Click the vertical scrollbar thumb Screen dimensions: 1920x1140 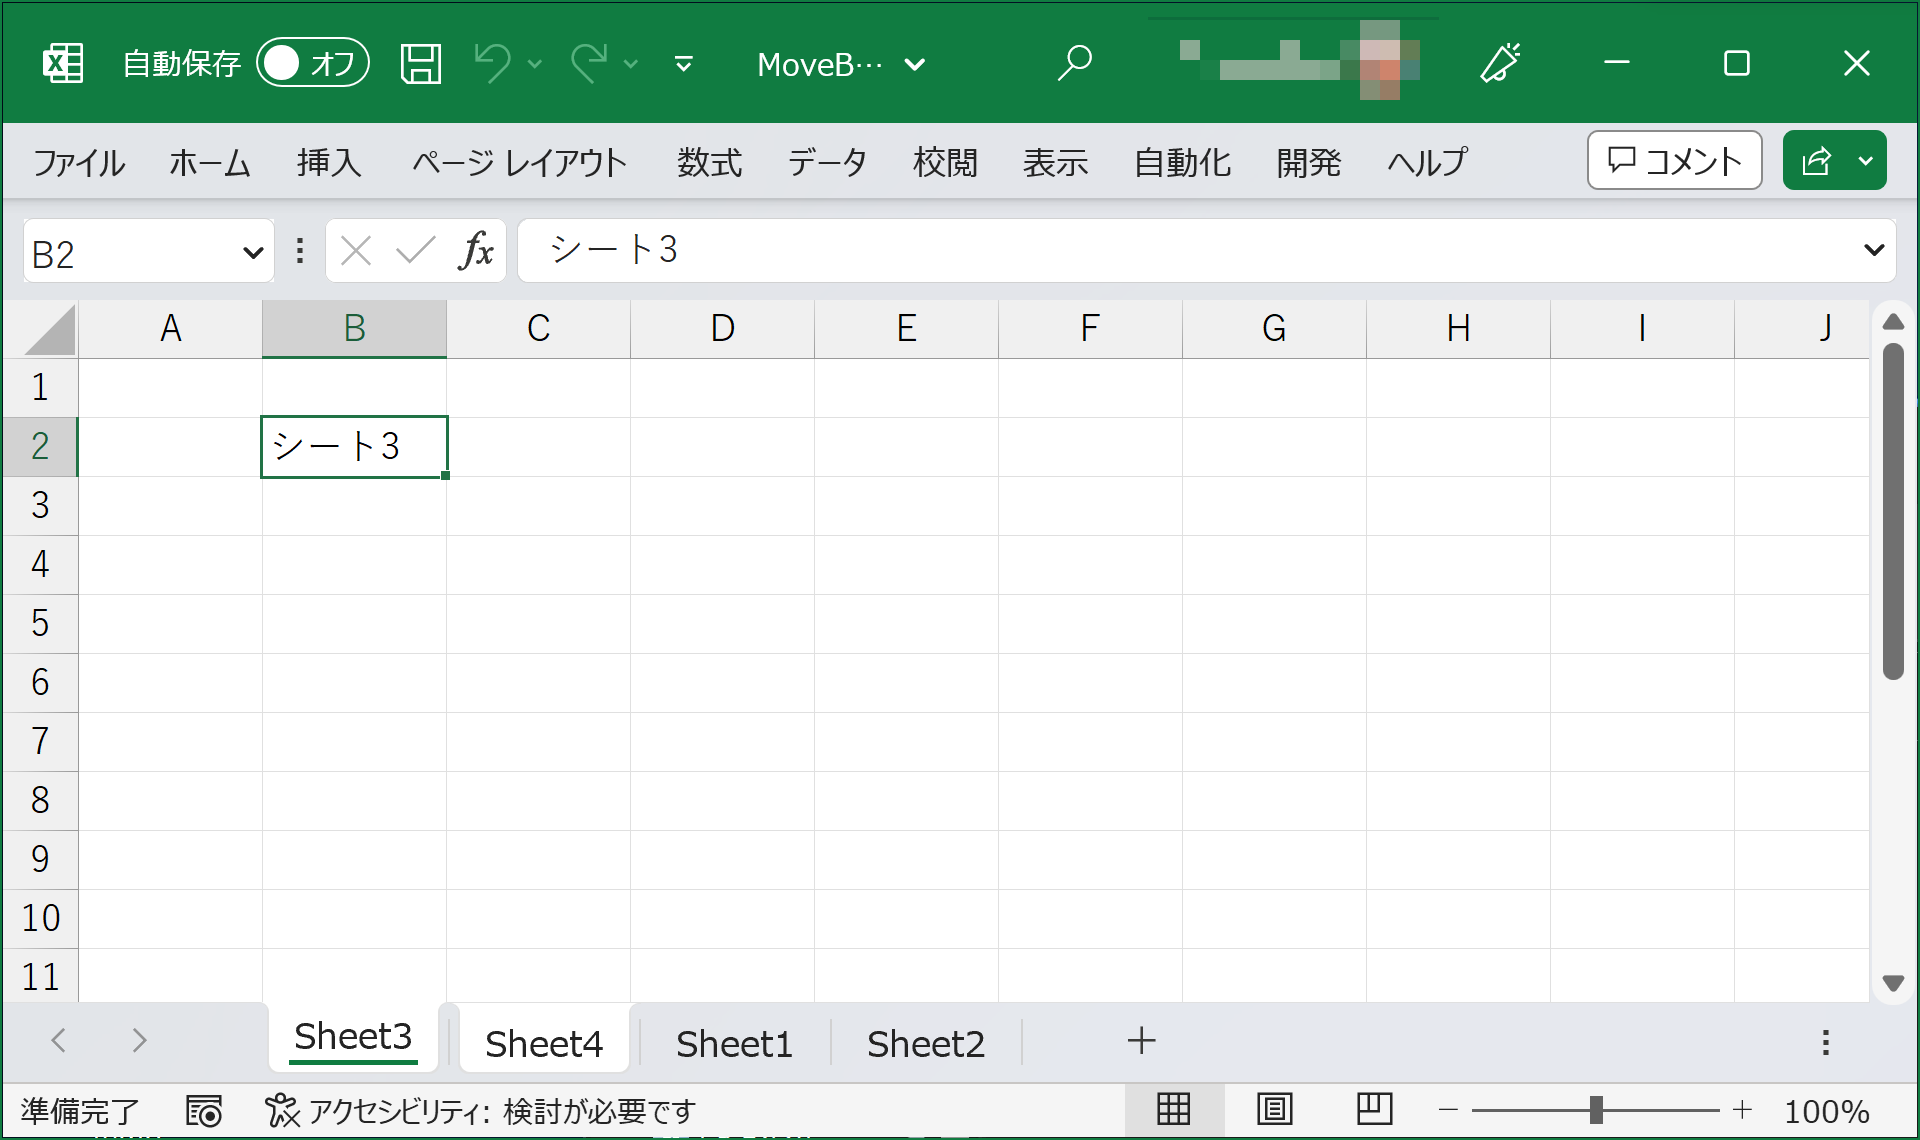[1893, 511]
